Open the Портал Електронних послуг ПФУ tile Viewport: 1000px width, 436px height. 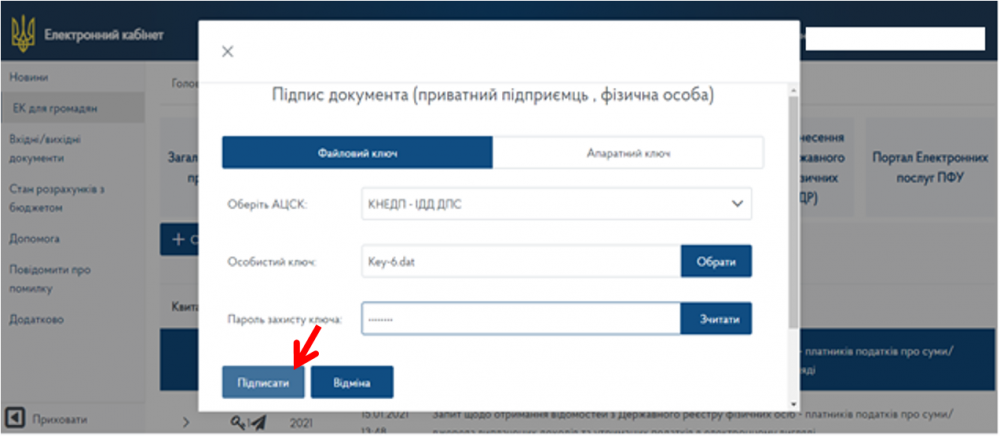tap(930, 167)
